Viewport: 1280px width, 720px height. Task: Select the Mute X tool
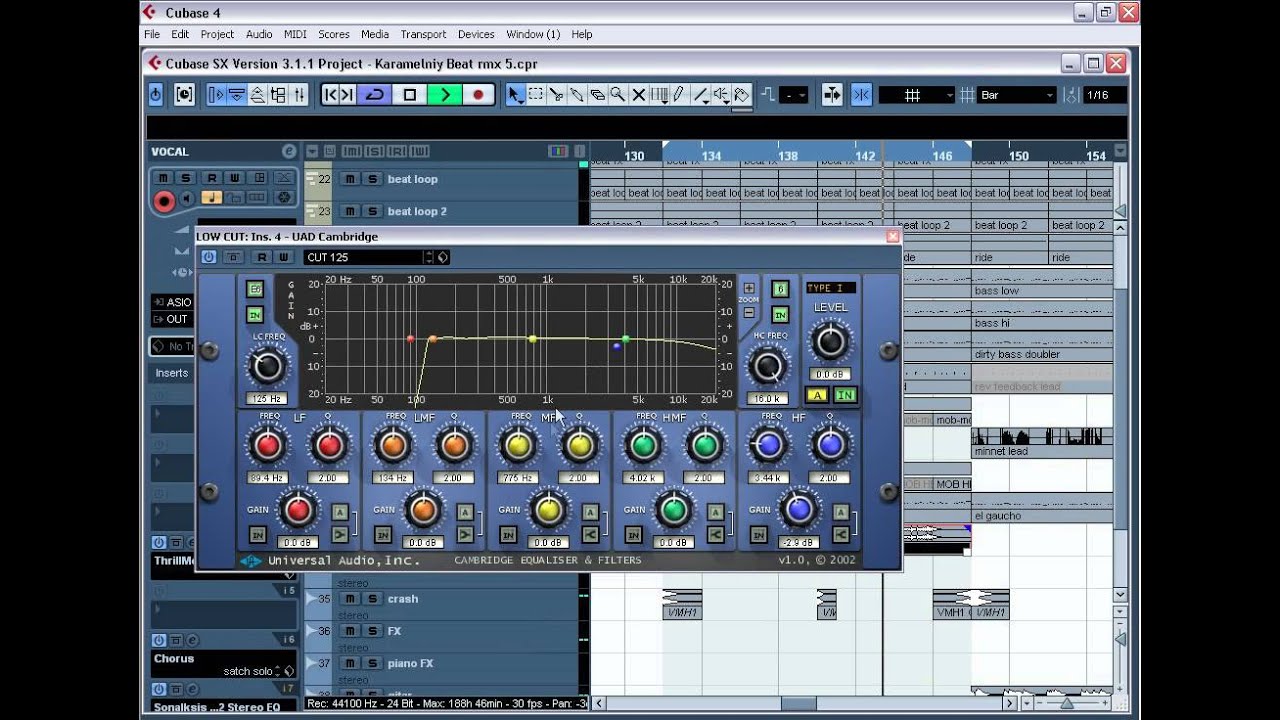point(639,95)
